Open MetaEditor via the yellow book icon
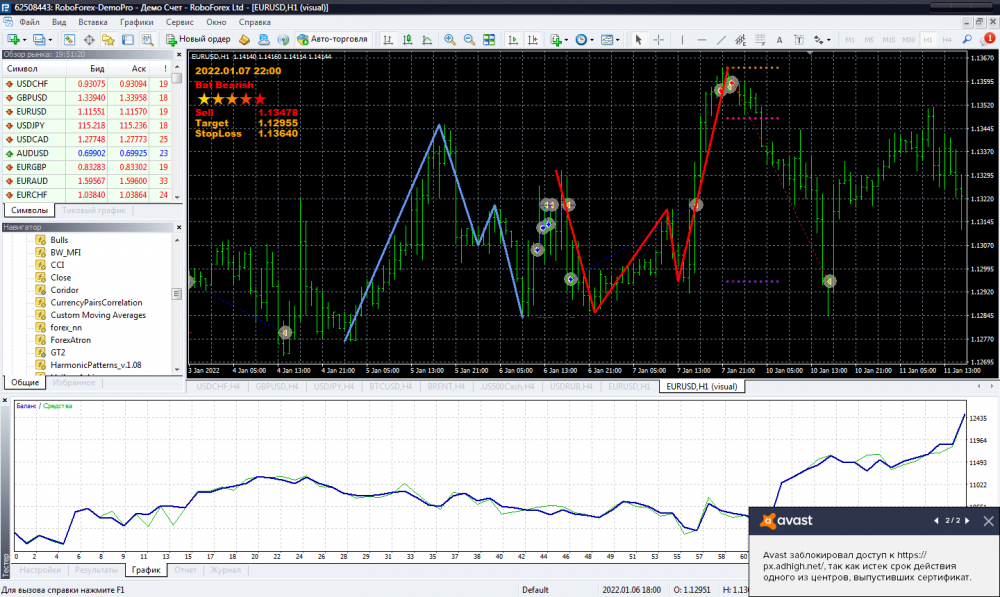This screenshot has height=597, width=1000. click(x=244, y=40)
